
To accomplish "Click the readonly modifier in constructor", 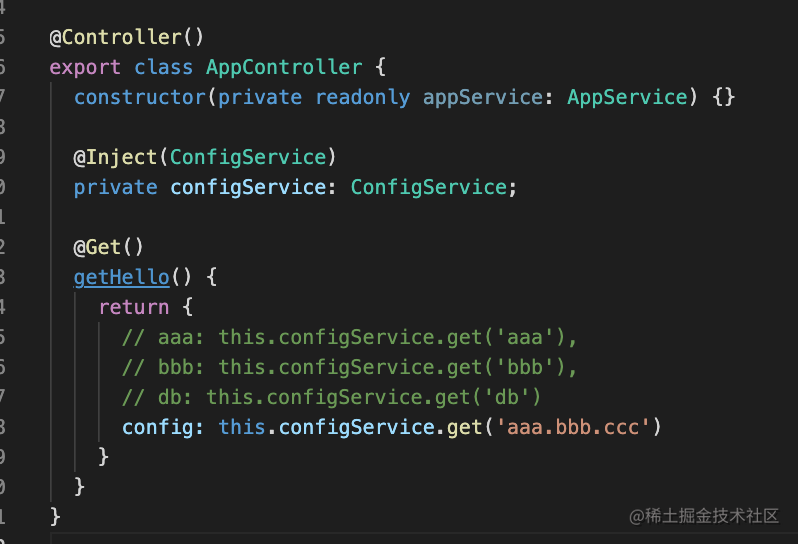I will tap(362, 97).
